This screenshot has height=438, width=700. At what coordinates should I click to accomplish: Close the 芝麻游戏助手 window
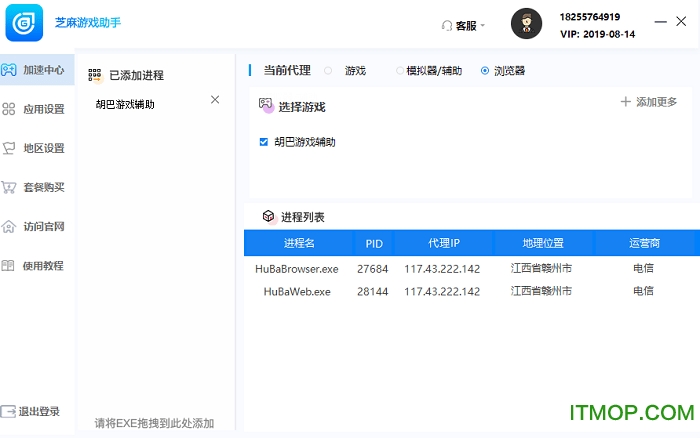681,21
